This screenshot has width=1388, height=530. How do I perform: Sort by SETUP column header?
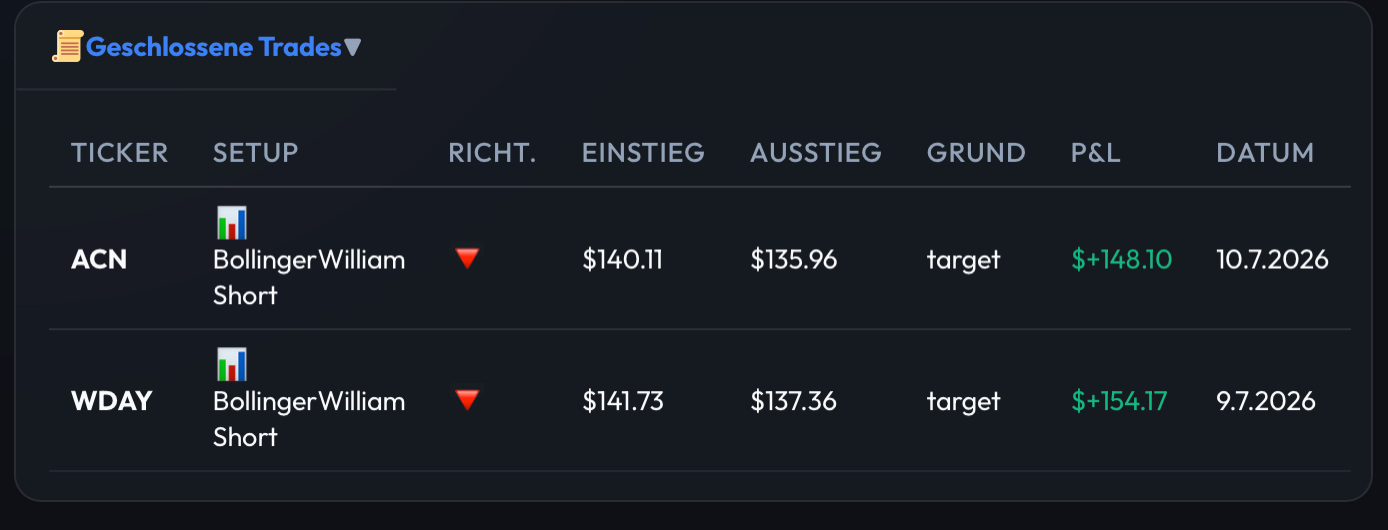coord(256,153)
